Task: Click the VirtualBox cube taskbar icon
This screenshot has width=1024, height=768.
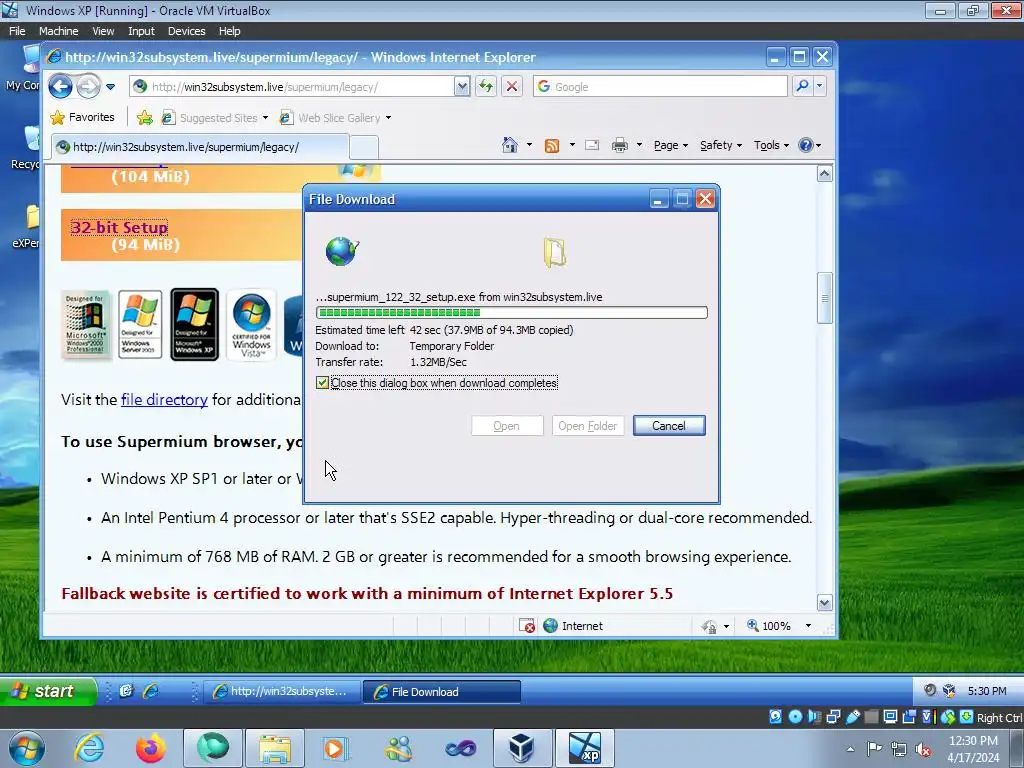Action: click(521, 748)
